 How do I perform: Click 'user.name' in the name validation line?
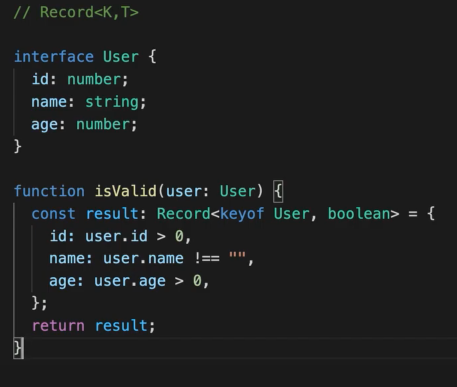(143, 258)
